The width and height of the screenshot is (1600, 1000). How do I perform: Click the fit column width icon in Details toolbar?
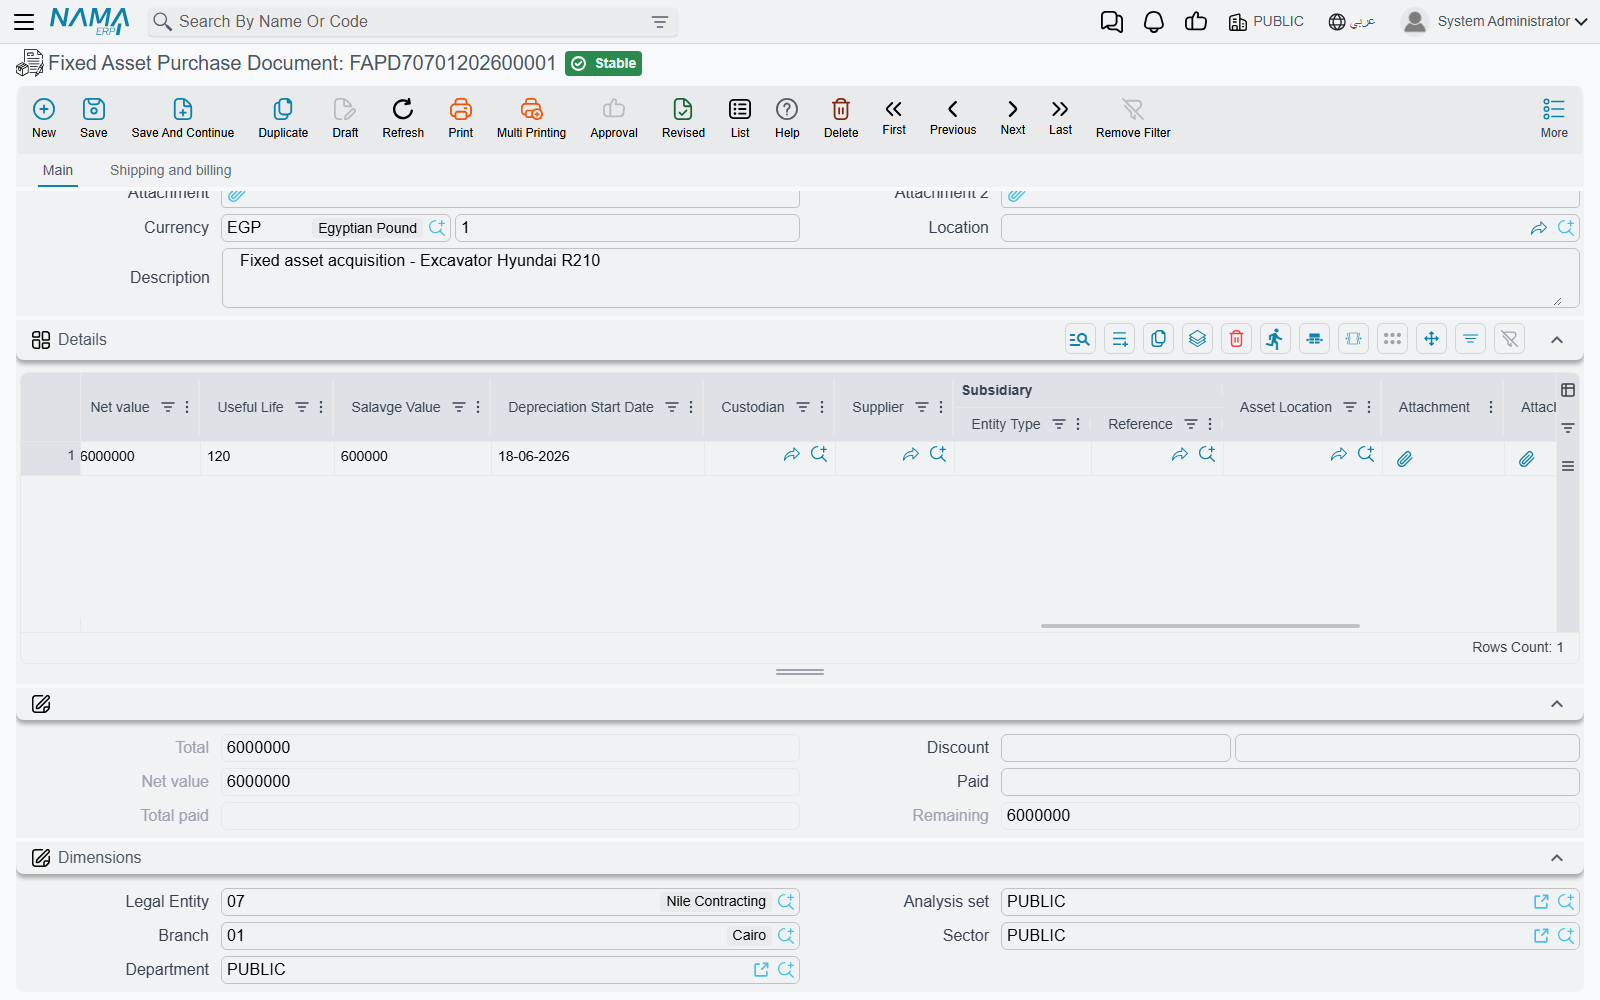[1353, 339]
